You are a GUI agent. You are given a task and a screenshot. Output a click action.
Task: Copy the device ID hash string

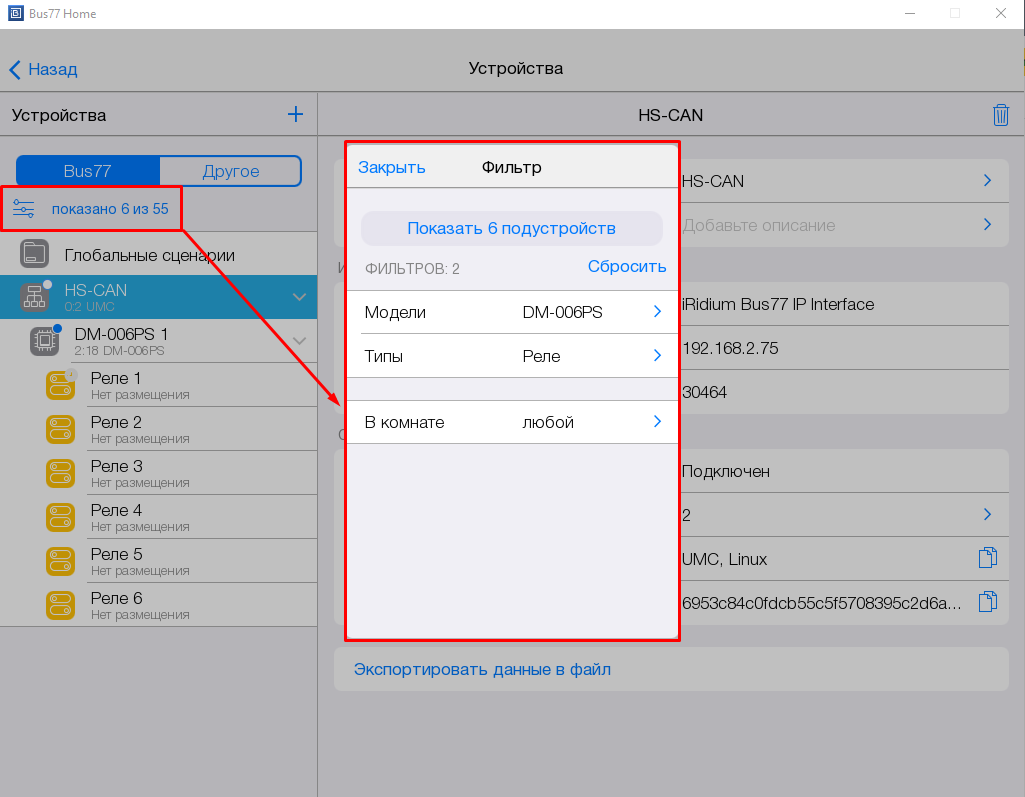pyautogui.click(x=987, y=602)
